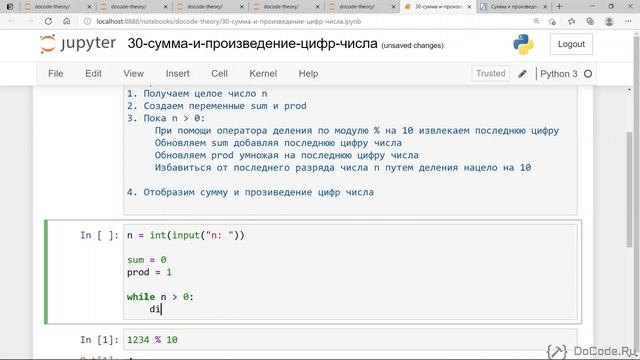The image size is (640, 360).
Task: Click line starting 'При помощи оператора деления'
Action: (357, 131)
